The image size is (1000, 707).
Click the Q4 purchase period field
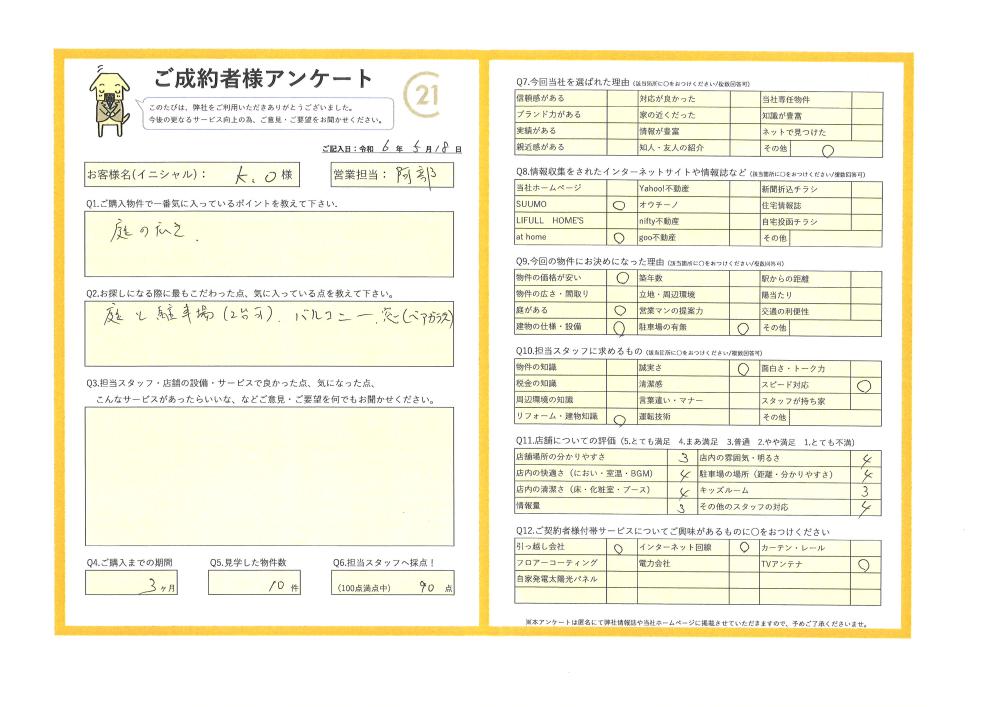point(133,585)
